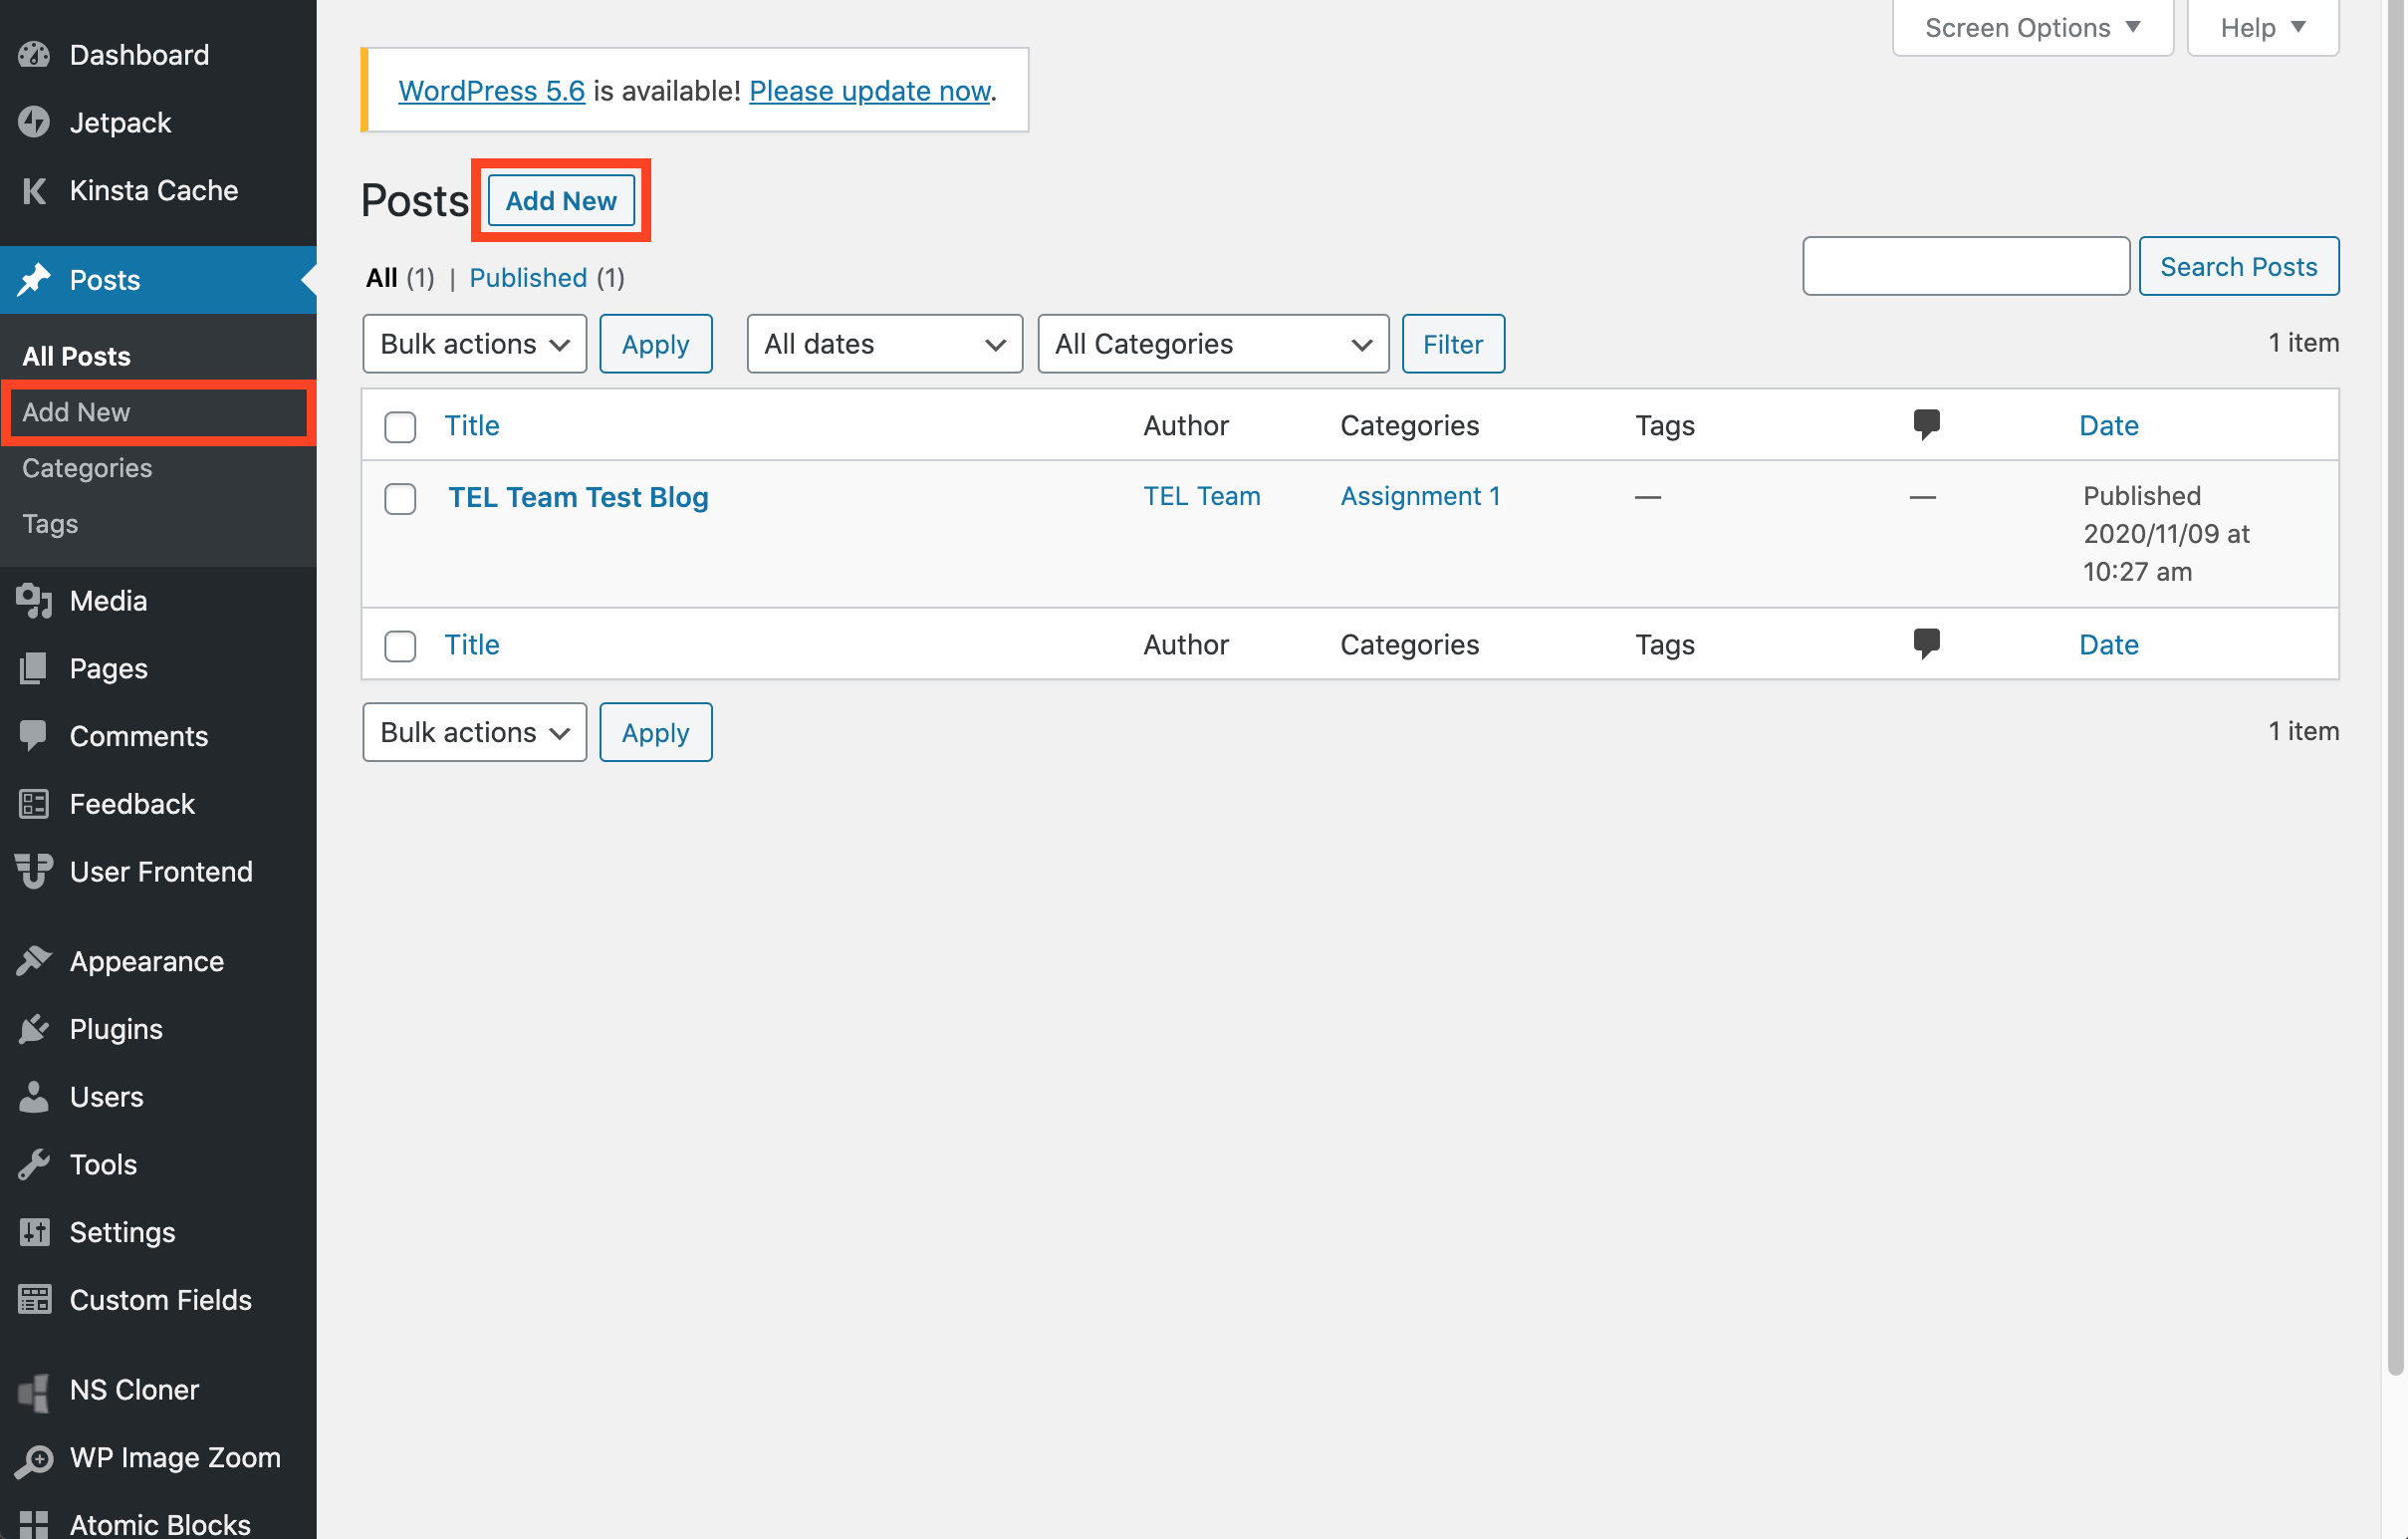
Task: Click inside the search posts input field
Action: [1965, 266]
